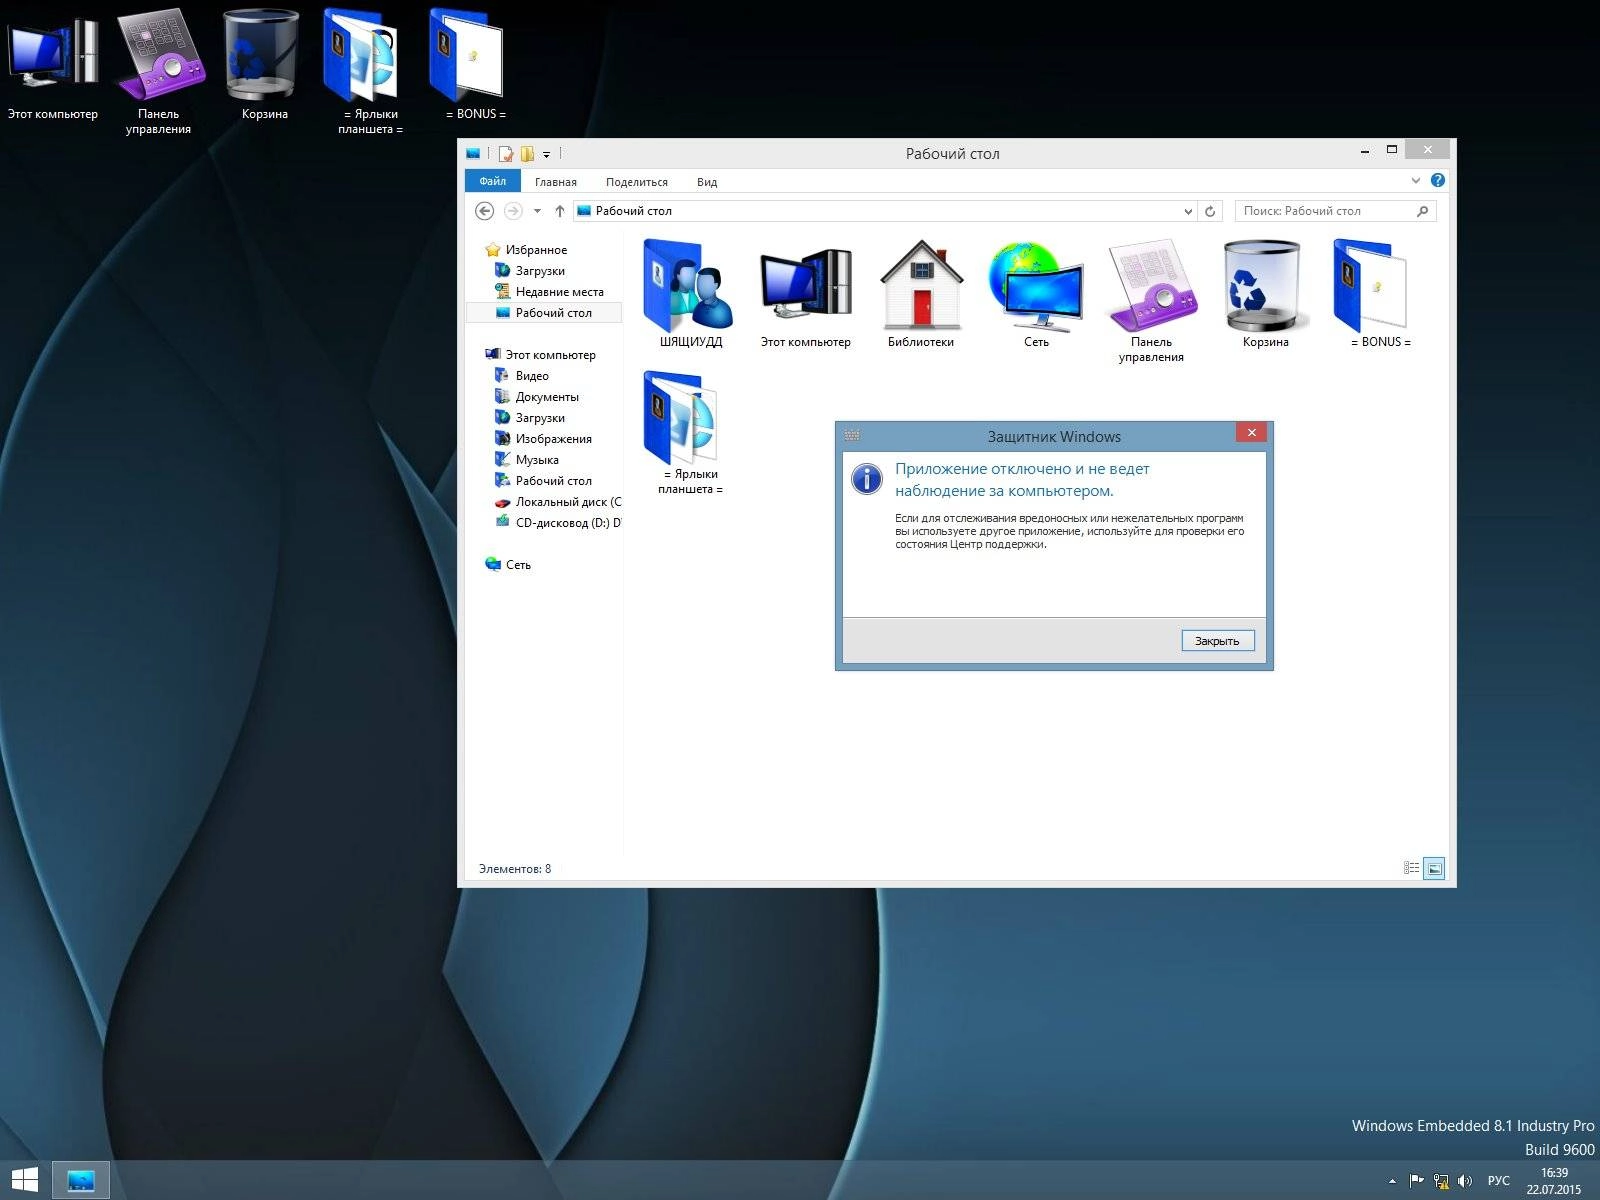Viewport: 1600px width, 1200px height.
Task: Switch Explorer to large icons view layout
Action: (1434, 868)
